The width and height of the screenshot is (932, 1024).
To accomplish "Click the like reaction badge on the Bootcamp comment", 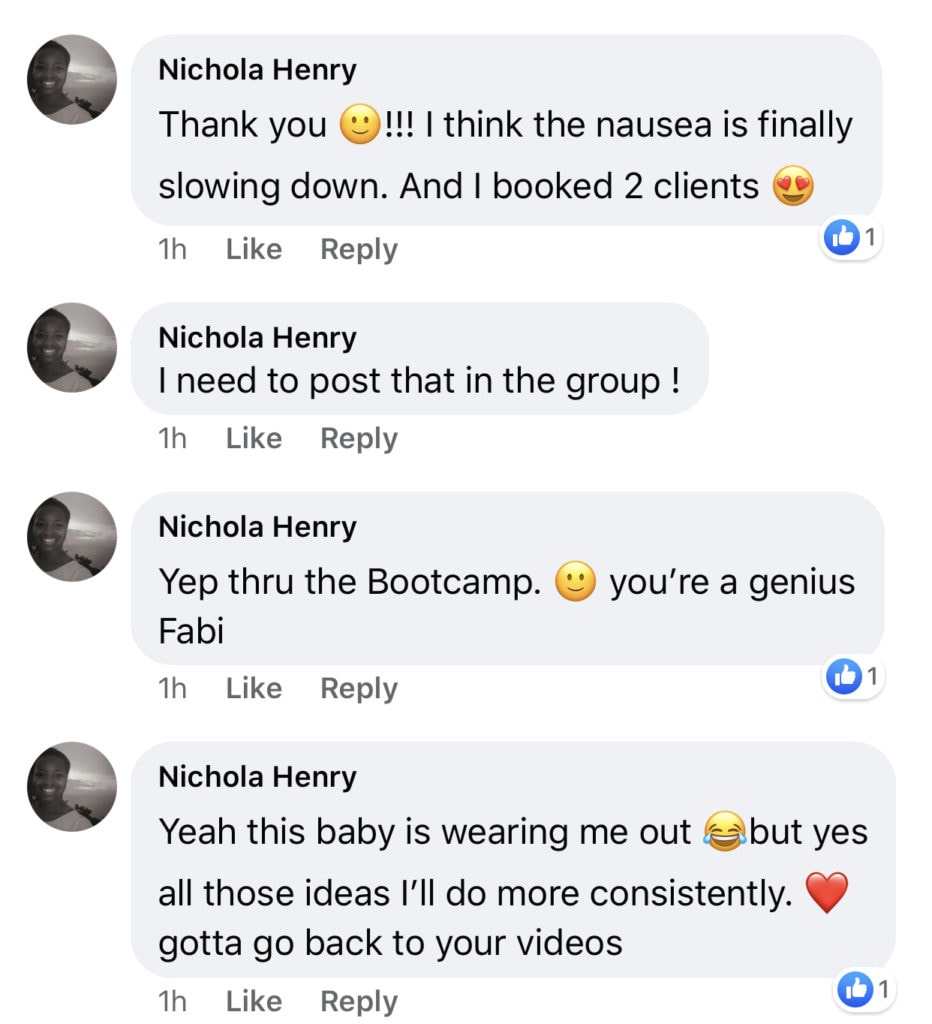I will click(852, 678).
